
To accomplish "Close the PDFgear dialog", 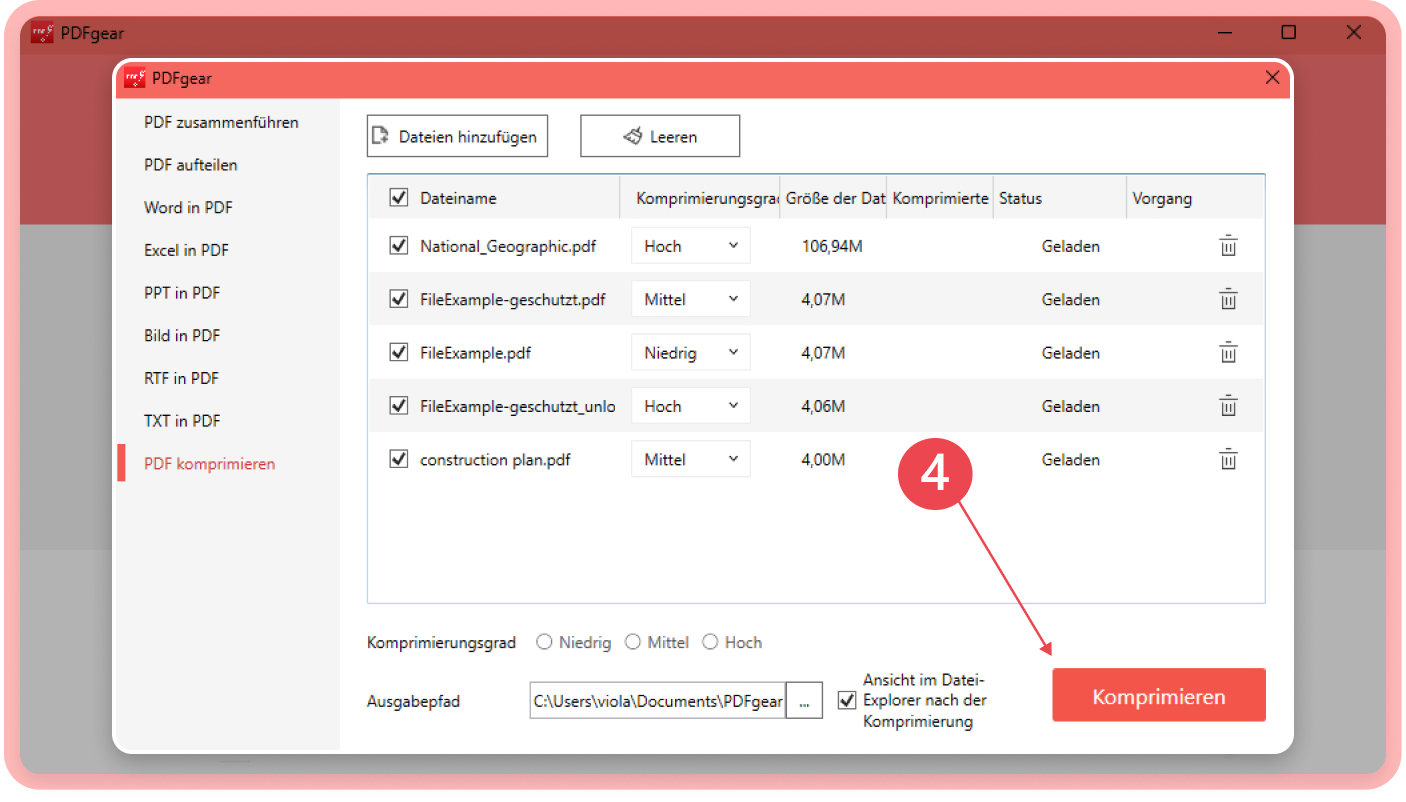I will coord(1272,78).
